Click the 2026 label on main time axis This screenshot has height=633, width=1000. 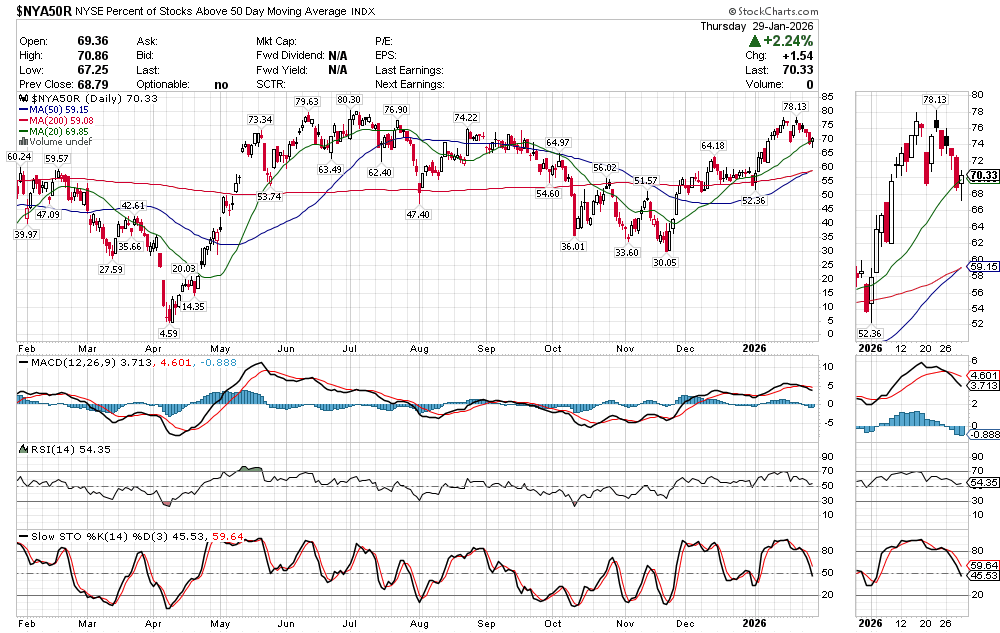pyautogui.click(x=755, y=348)
